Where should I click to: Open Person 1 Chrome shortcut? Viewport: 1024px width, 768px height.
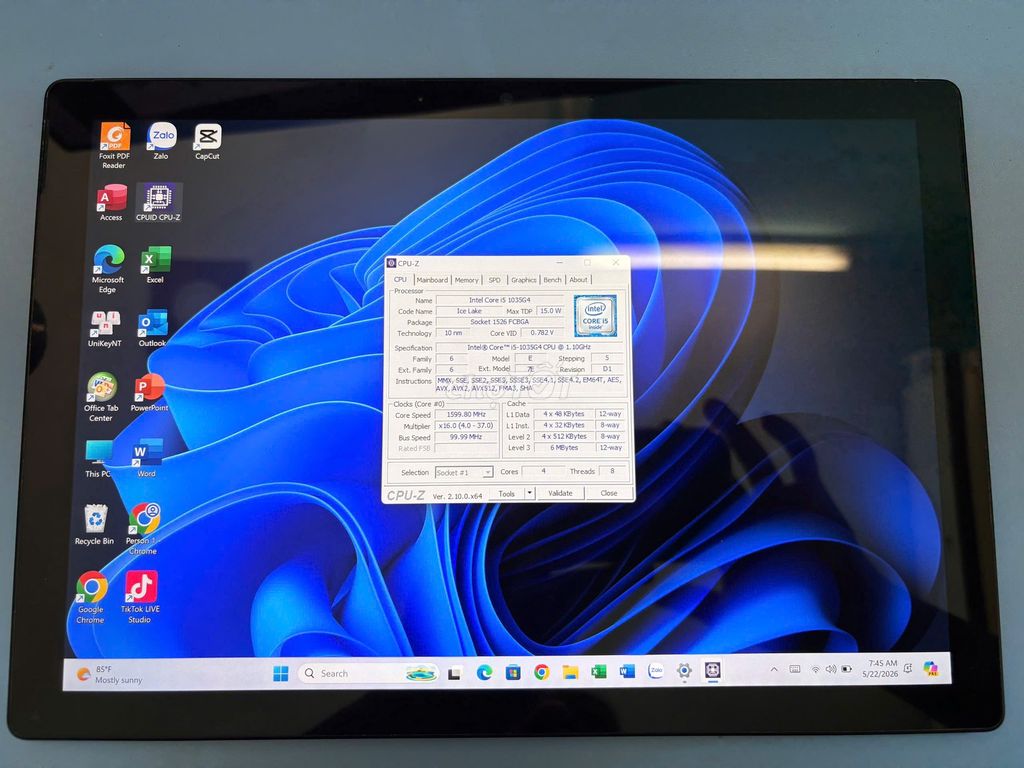tap(143, 529)
